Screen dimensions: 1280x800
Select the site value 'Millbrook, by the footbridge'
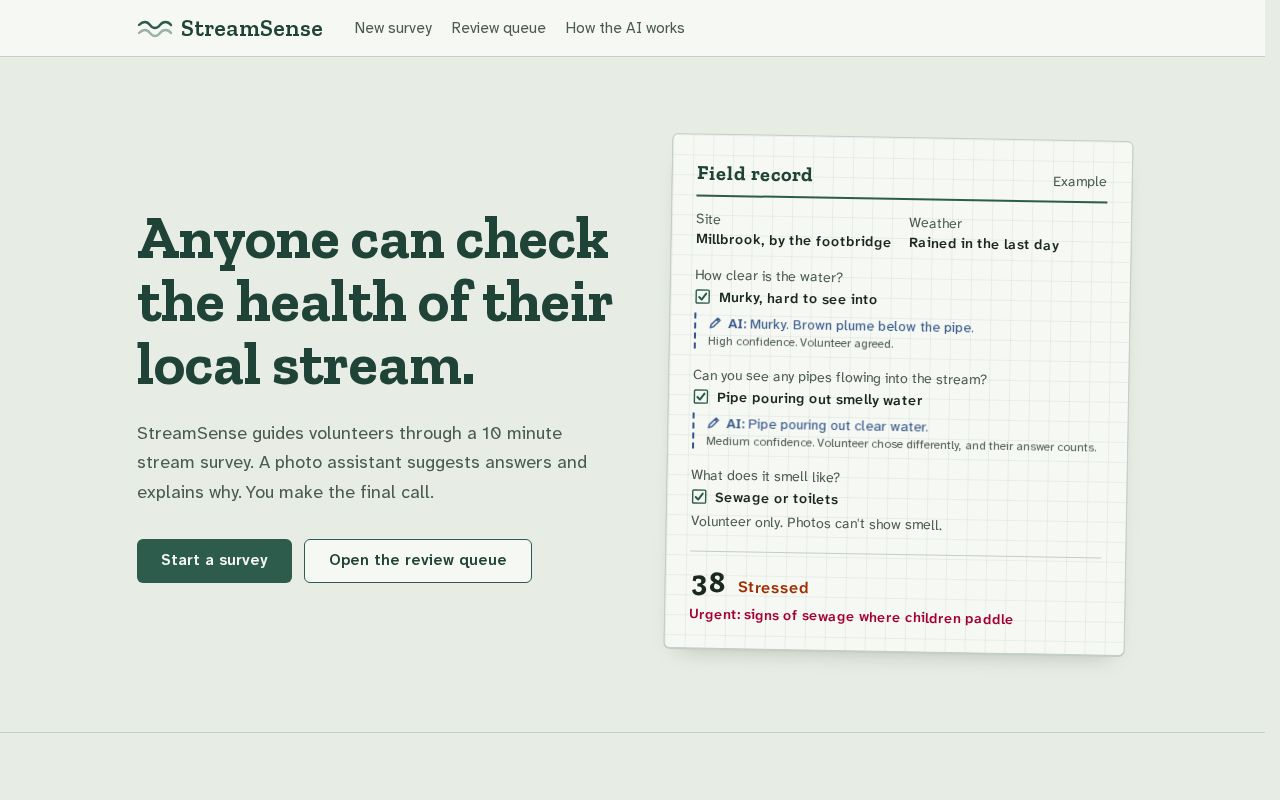click(x=793, y=241)
